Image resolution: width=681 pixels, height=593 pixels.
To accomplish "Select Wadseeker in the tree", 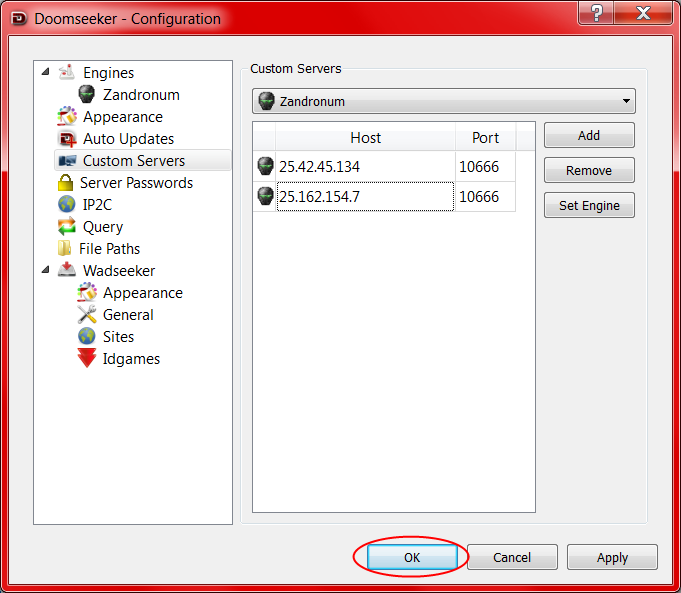I will 119,271.
